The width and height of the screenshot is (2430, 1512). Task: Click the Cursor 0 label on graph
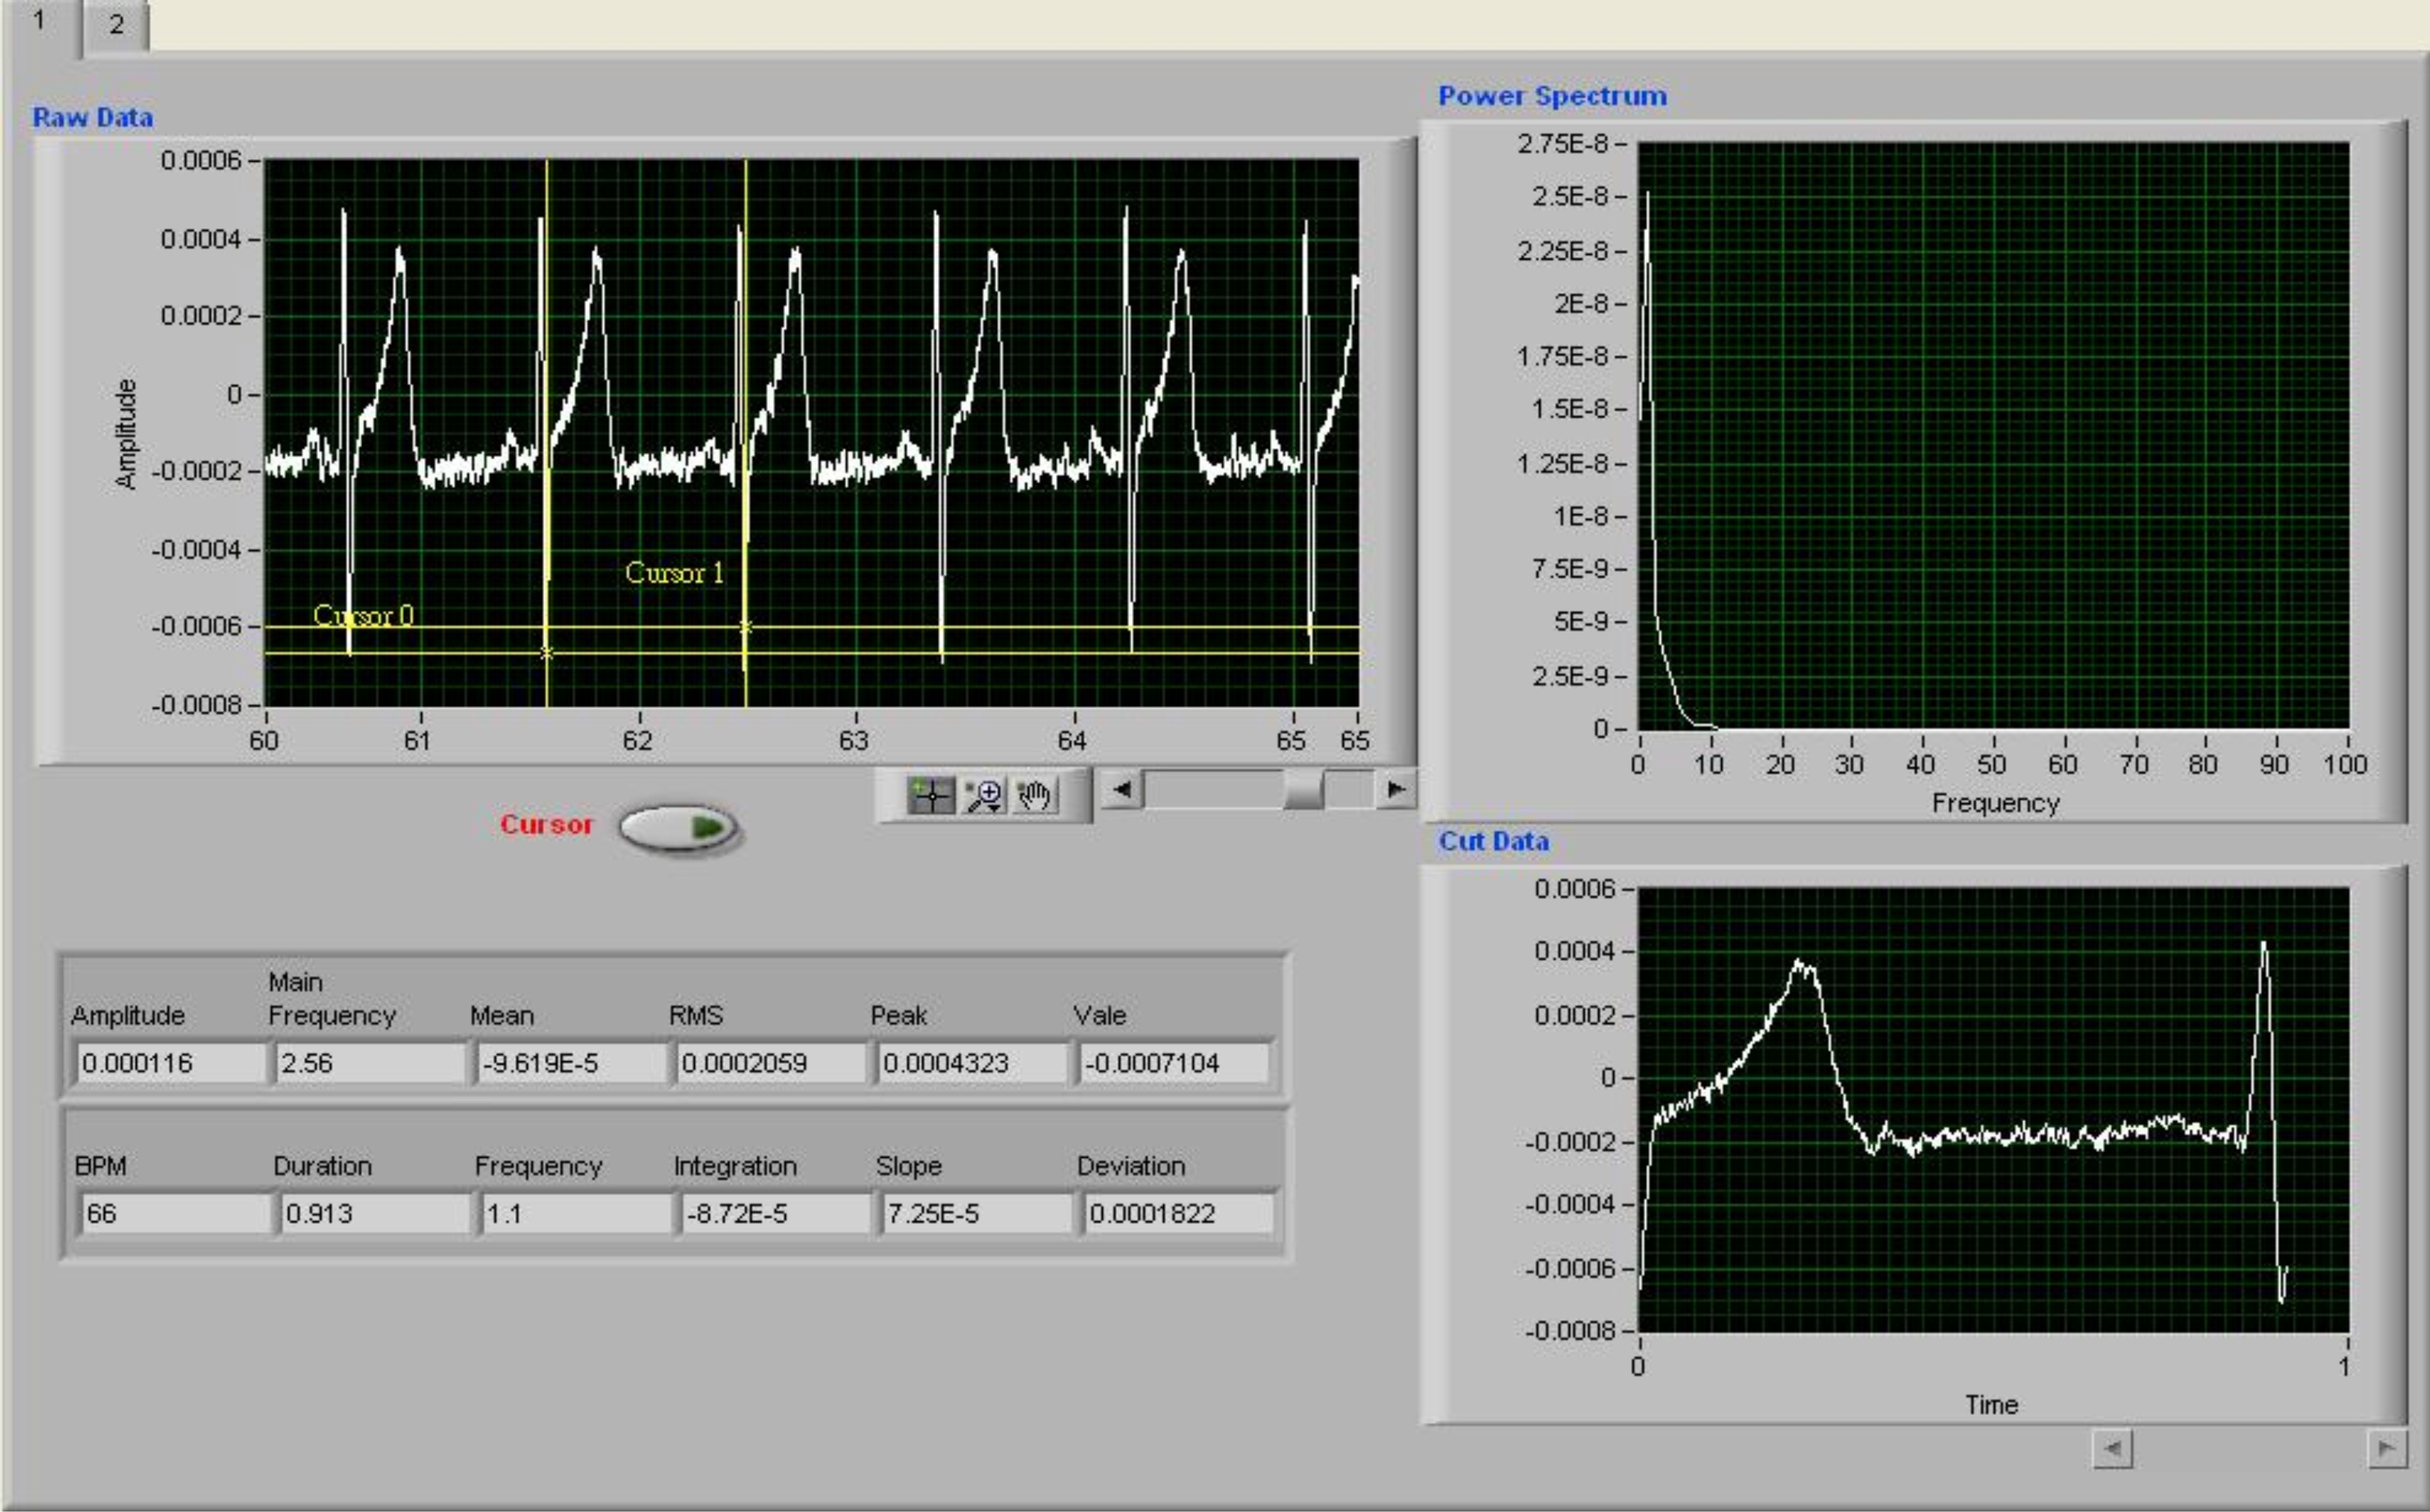363,615
